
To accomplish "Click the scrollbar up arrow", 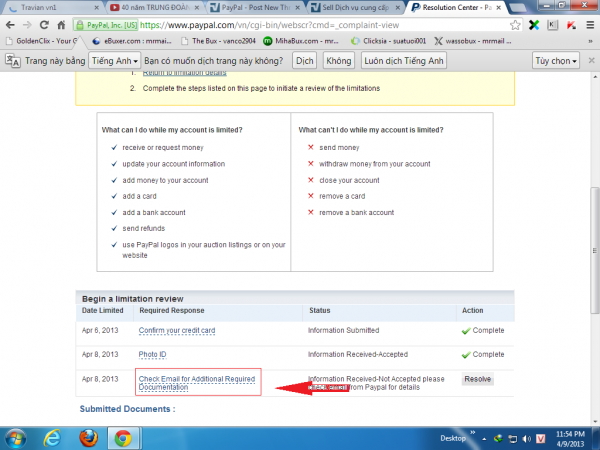I will tap(594, 77).
